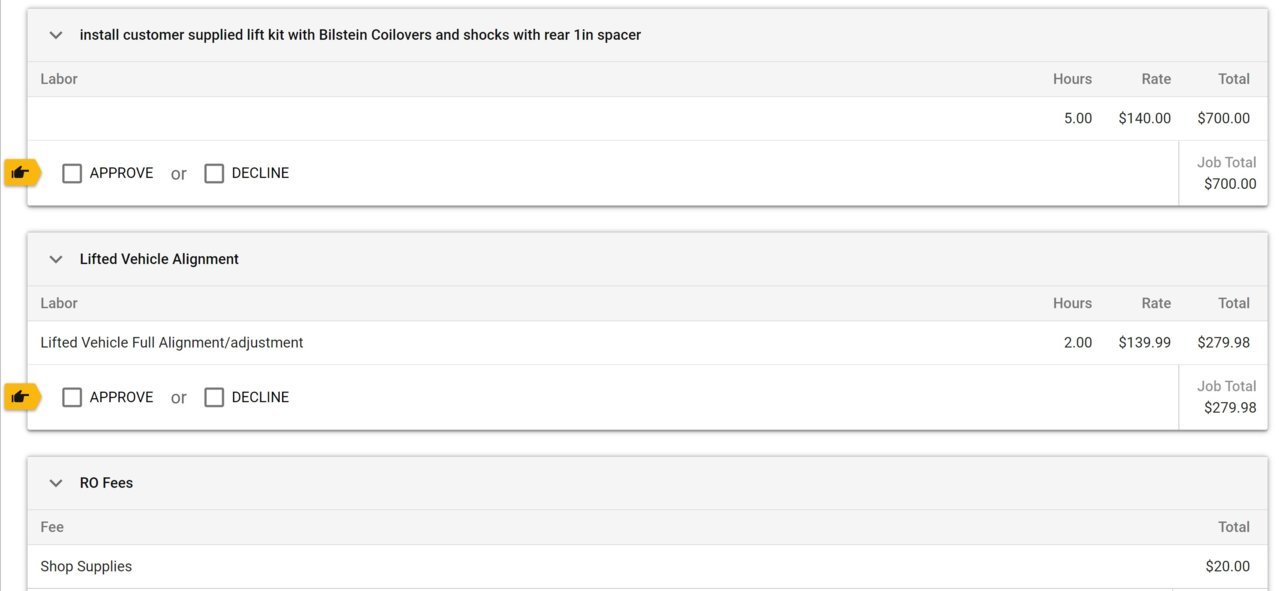Click the $20.00 Shop Supplies total
Image resolution: width=1279 pixels, height=591 pixels.
tap(1228, 567)
